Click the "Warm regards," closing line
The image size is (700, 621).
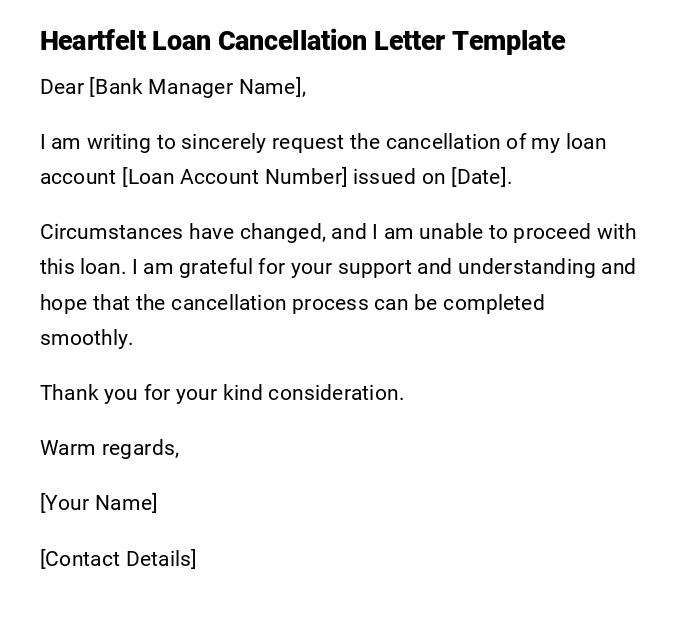pyautogui.click(x=110, y=448)
